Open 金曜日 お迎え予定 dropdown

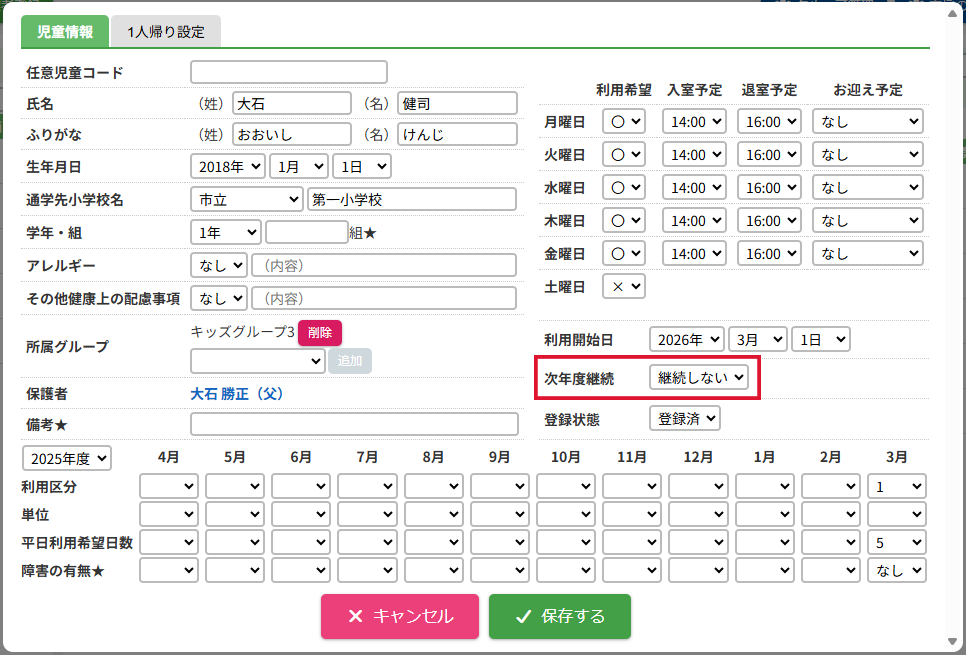point(867,253)
